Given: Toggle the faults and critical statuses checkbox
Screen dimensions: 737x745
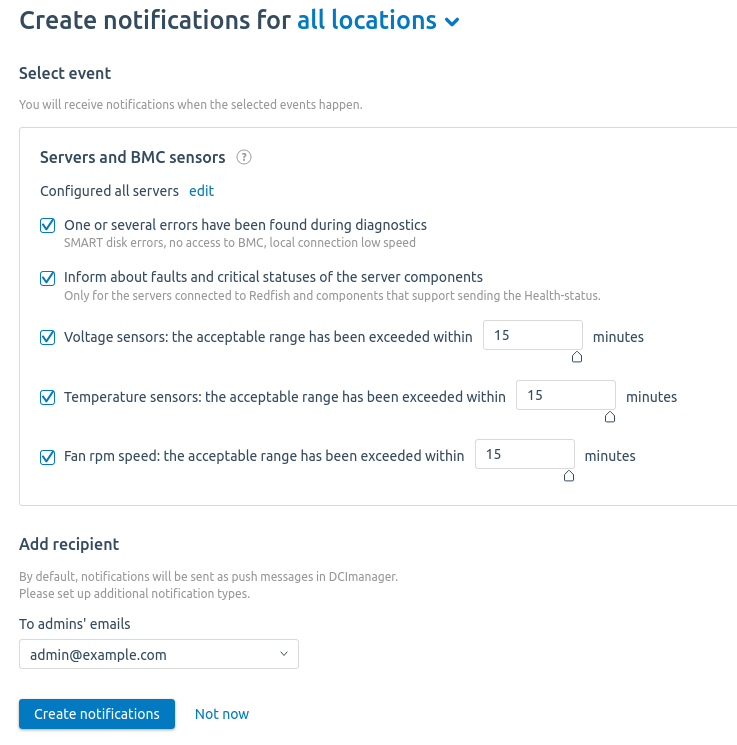Looking at the screenshot, I should 48,278.
